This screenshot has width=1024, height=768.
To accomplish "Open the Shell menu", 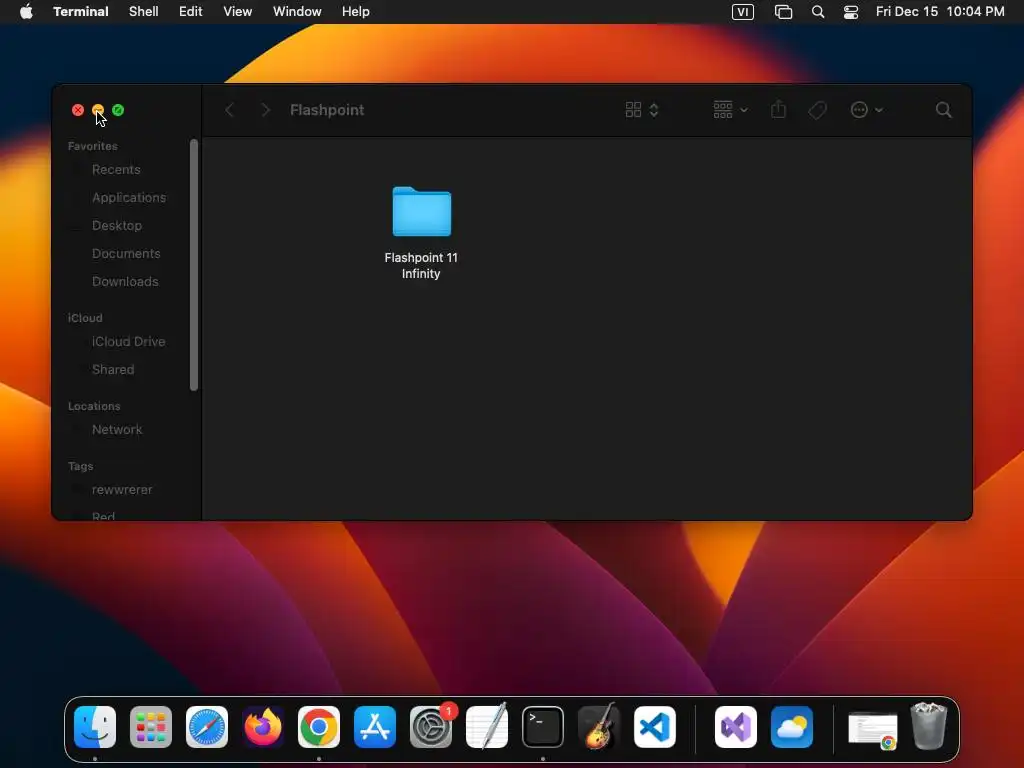I will point(144,11).
